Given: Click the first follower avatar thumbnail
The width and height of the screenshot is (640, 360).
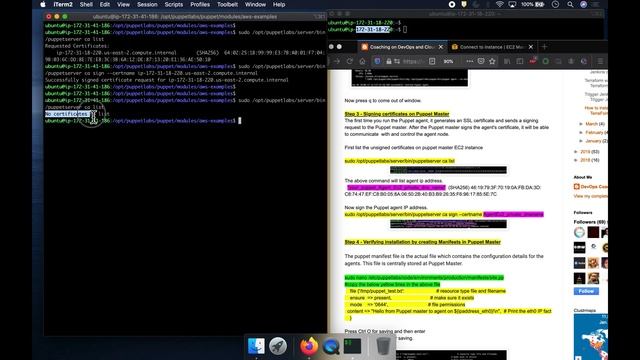Looking at the screenshot, I should [x=579, y=233].
